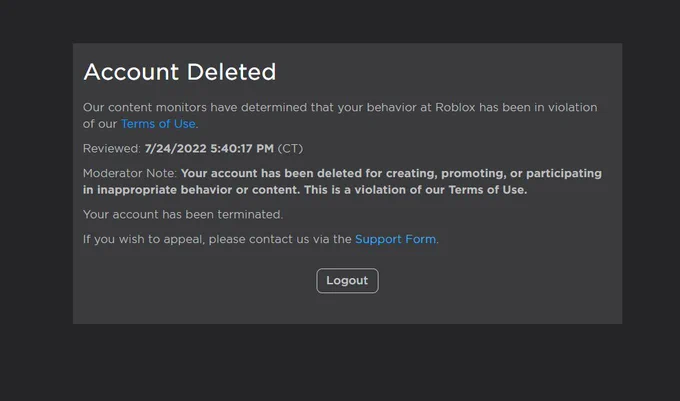The width and height of the screenshot is (680, 401).
Task: Click the 'inappropriate behavior or content' phrase
Action: 198,190
